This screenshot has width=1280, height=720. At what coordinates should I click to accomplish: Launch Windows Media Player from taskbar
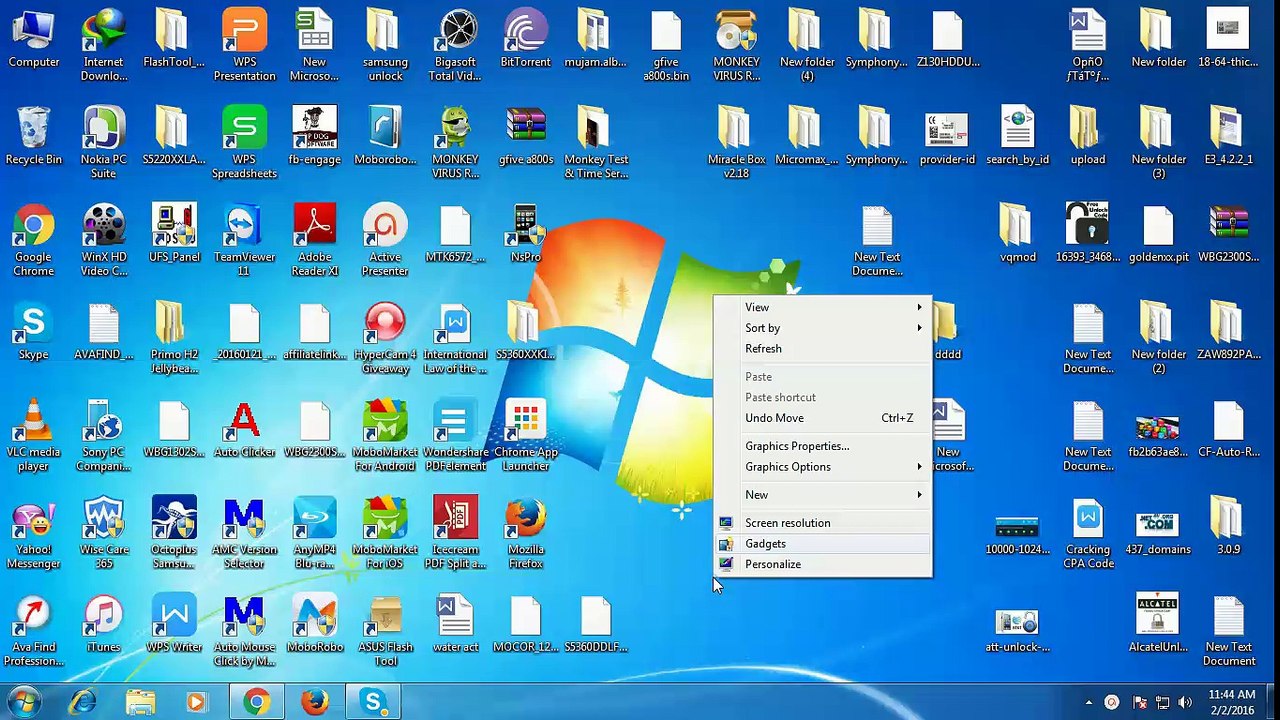196,702
